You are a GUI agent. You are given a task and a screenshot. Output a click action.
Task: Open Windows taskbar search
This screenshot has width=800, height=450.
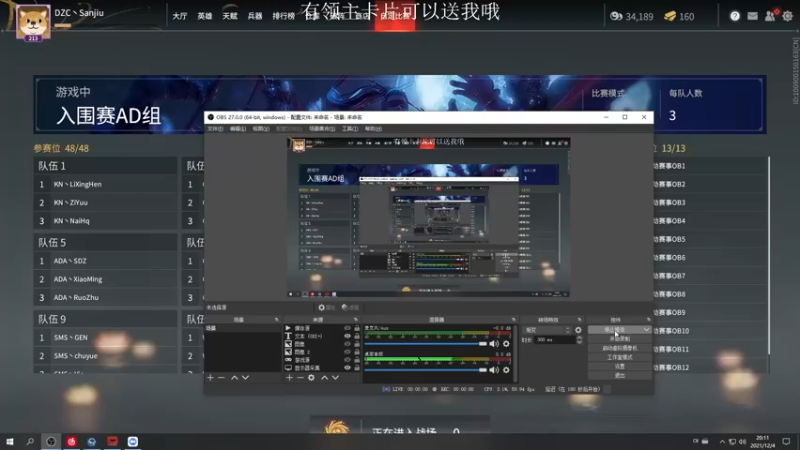30,441
